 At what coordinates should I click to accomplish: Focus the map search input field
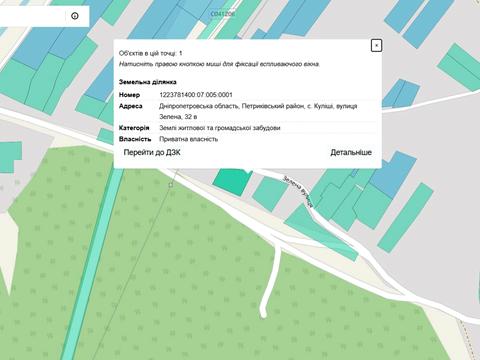(x=32, y=16)
